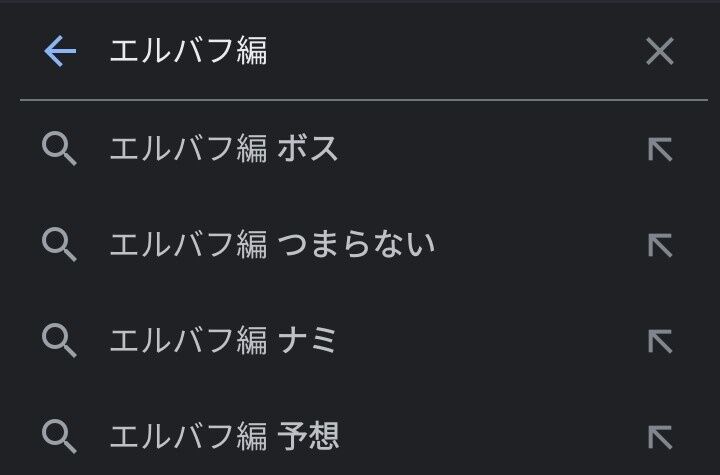Choose the suggestion エルバフ編 ナミ
The width and height of the screenshot is (720, 475).
click(x=360, y=340)
